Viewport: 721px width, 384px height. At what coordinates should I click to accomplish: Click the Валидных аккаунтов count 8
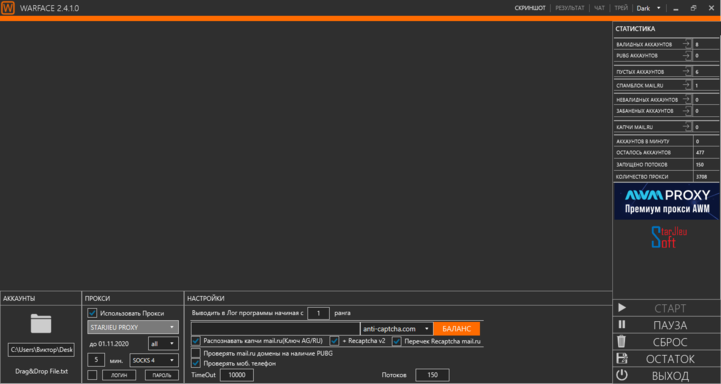[697, 44]
